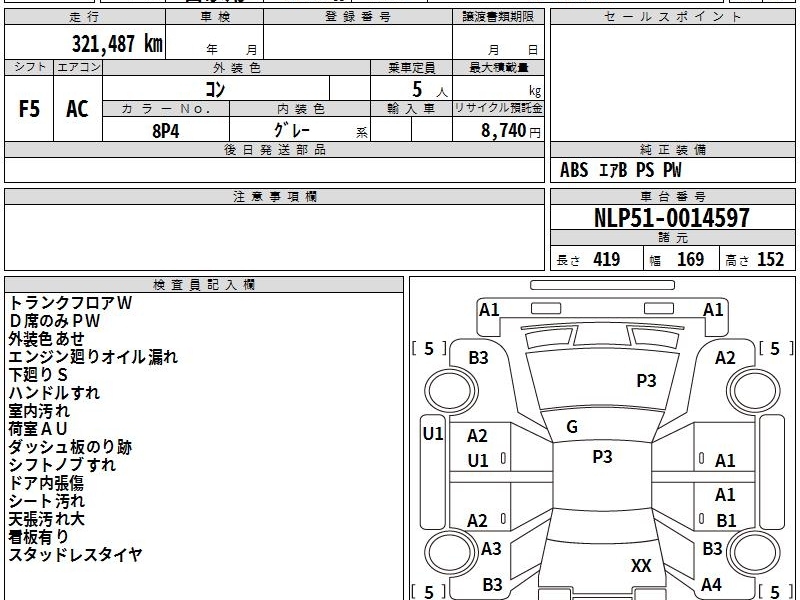Image resolution: width=800 pixels, height=600 pixels.
Task: Click the chassis number NLP51-0014597
Action: (672, 218)
